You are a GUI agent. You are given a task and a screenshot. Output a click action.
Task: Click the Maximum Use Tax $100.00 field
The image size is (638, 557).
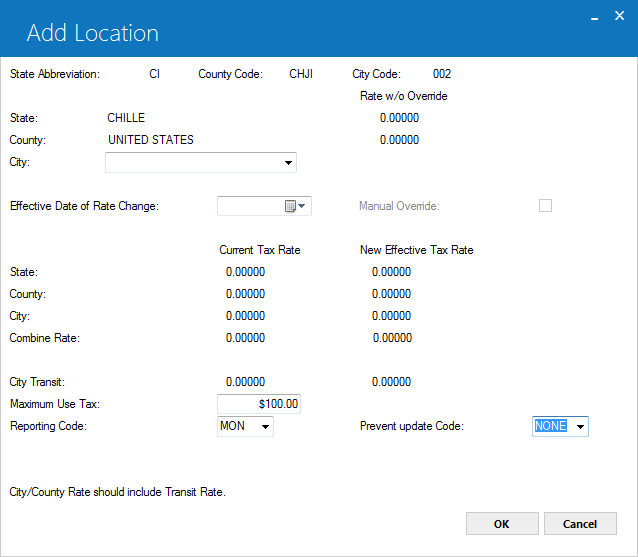[259, 404]
